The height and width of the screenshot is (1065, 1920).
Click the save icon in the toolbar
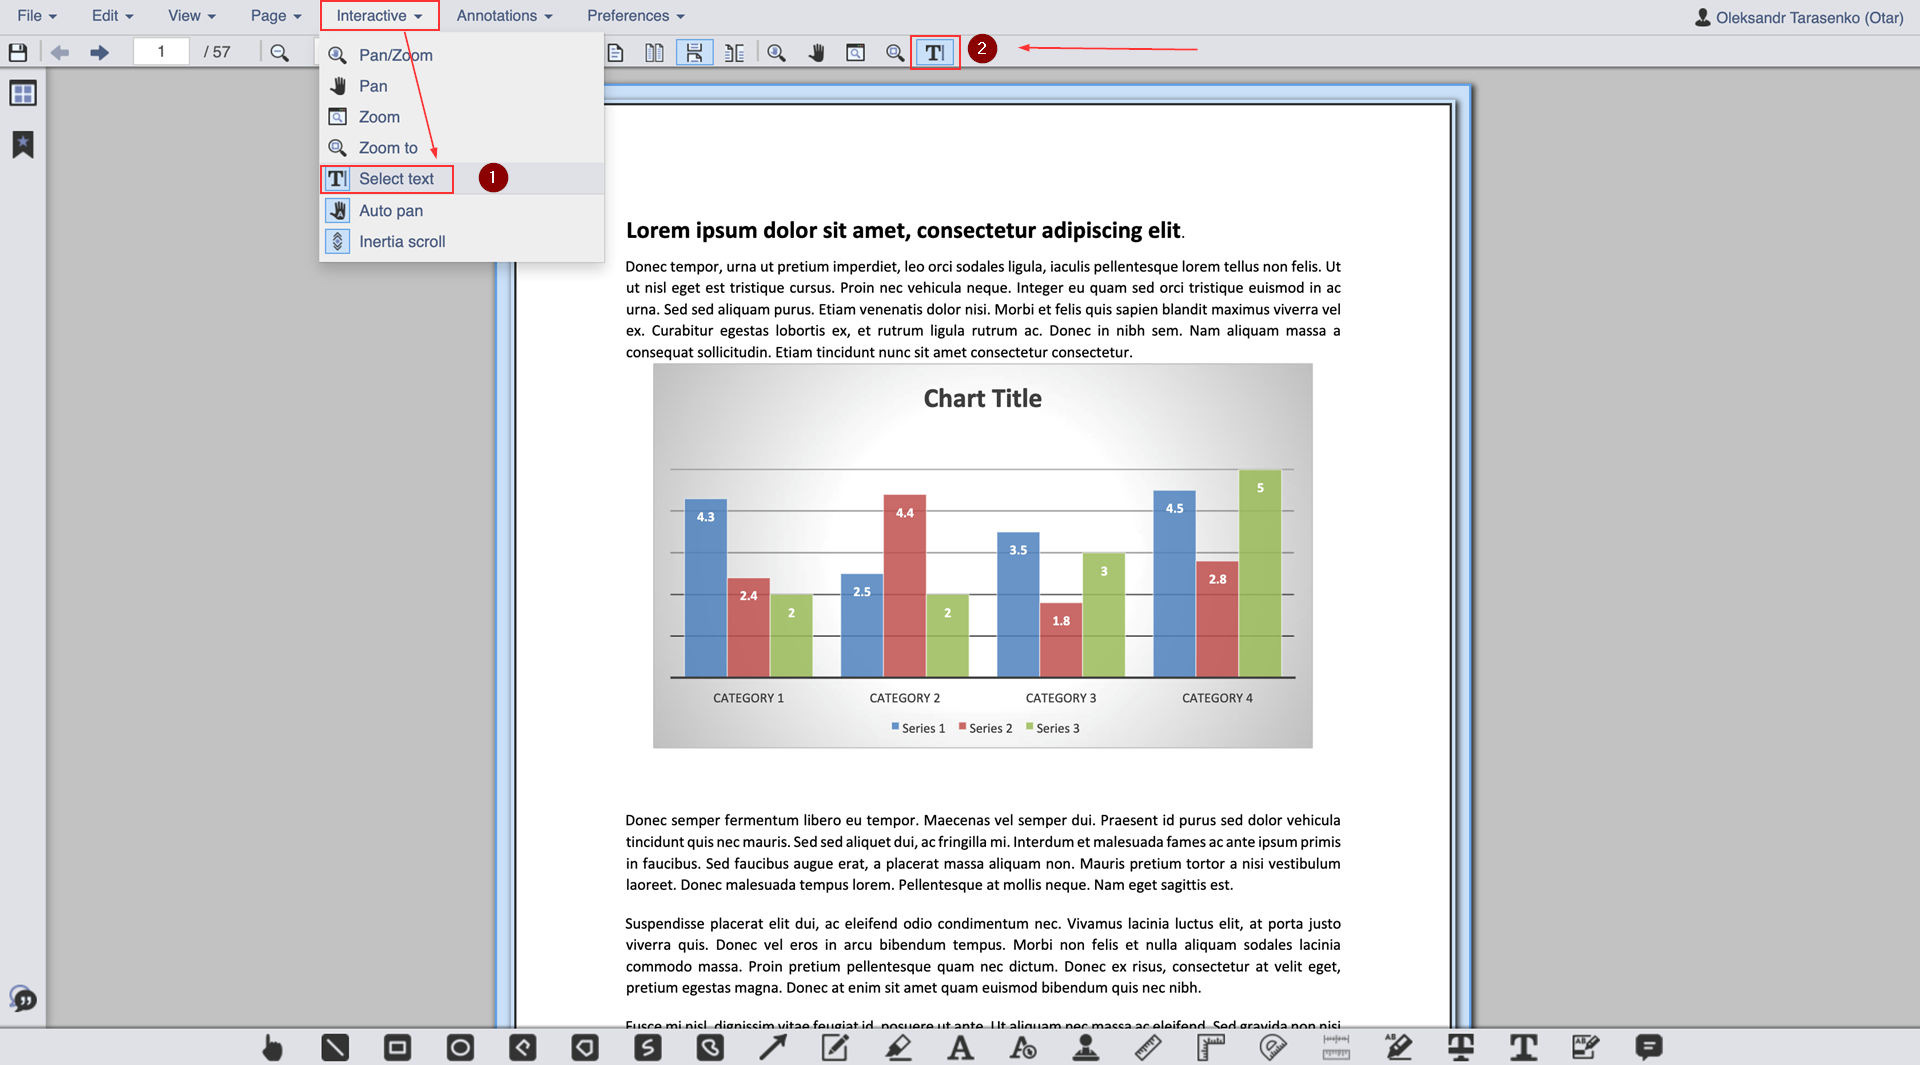pos(18,53)
